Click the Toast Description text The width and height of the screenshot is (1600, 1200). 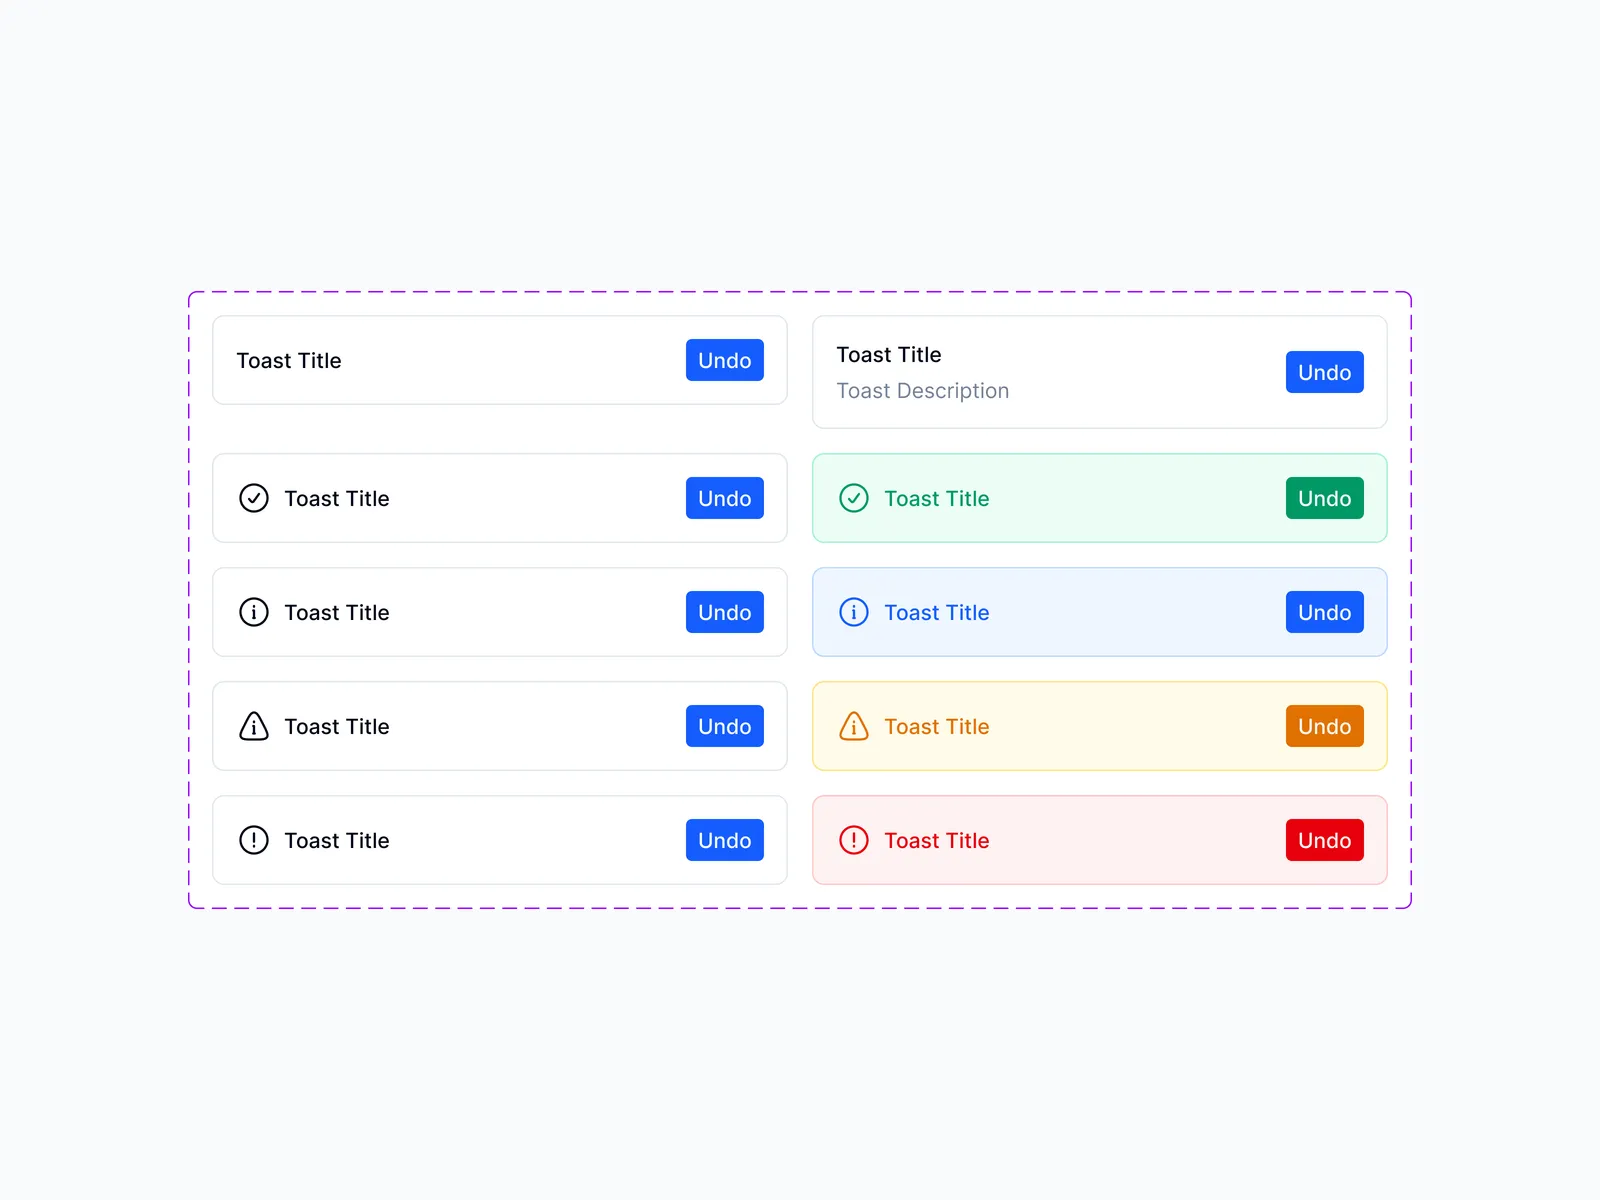point(922,391)
